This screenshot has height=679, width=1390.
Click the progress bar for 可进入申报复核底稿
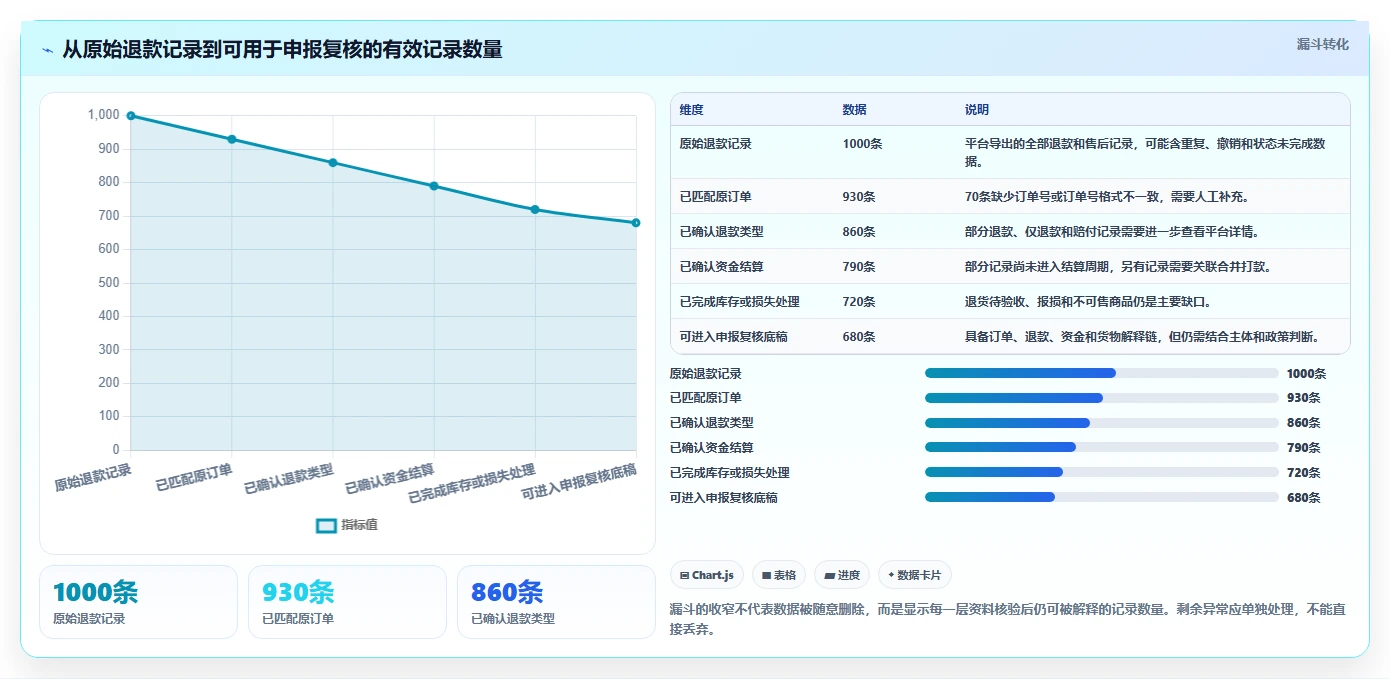(x=1102, y=497)
